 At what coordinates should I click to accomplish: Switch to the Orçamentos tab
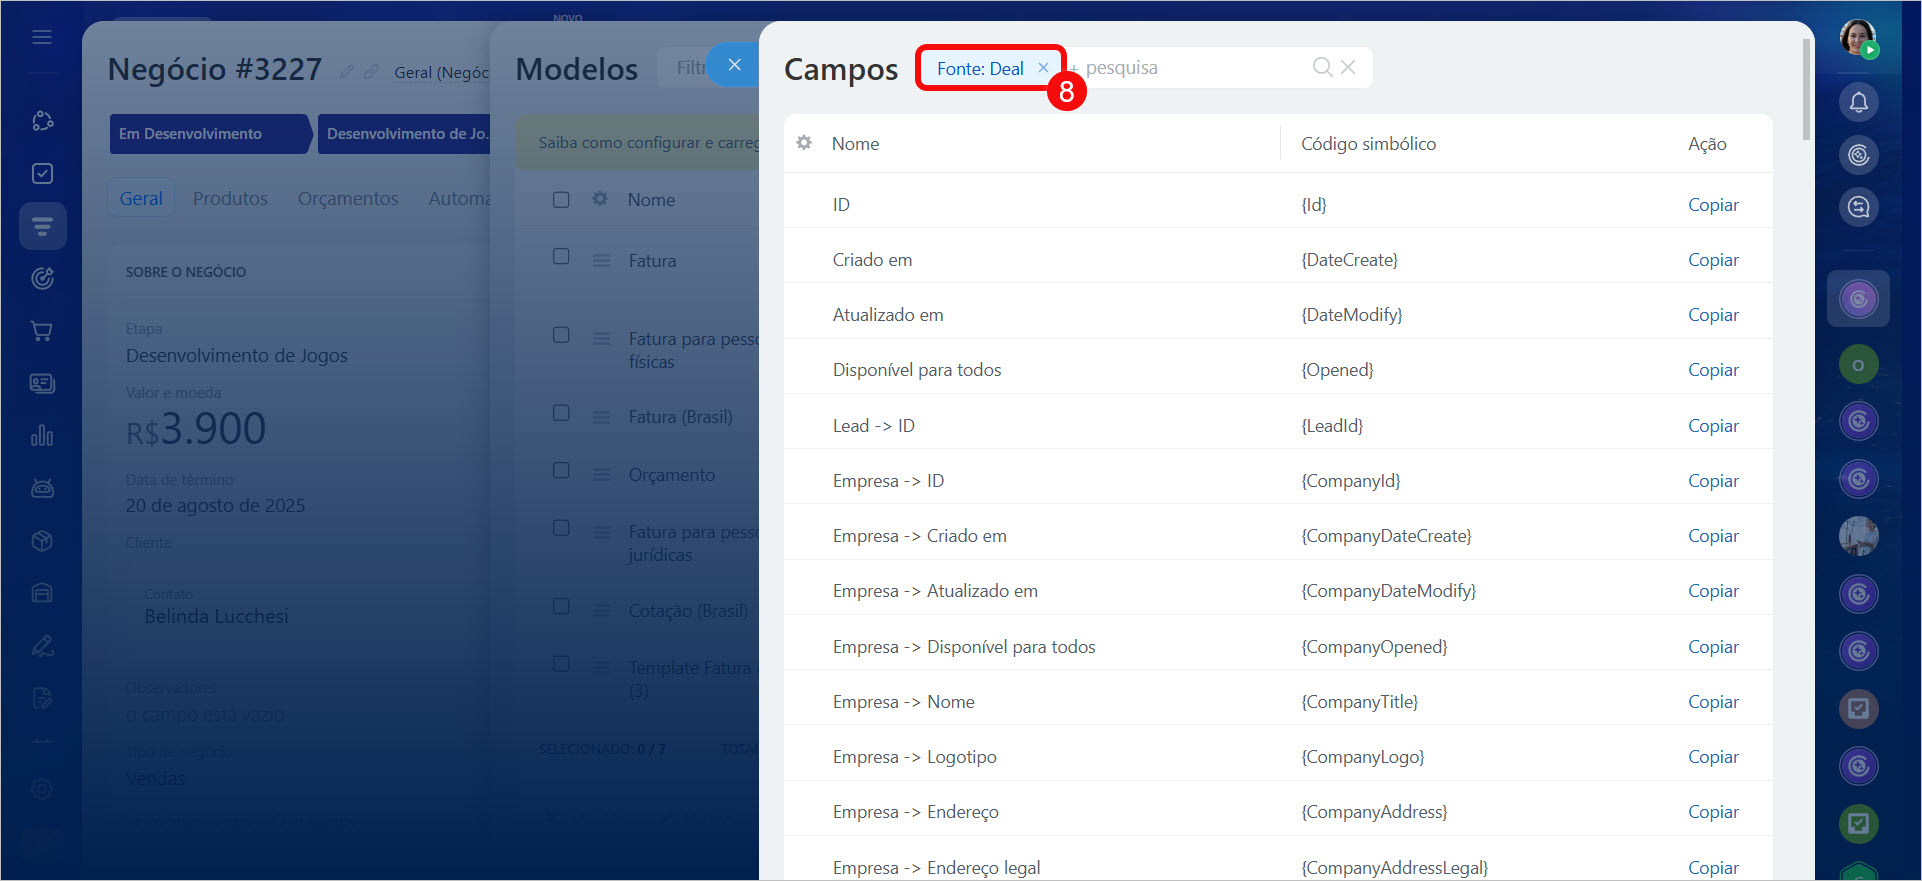[347, 199]
